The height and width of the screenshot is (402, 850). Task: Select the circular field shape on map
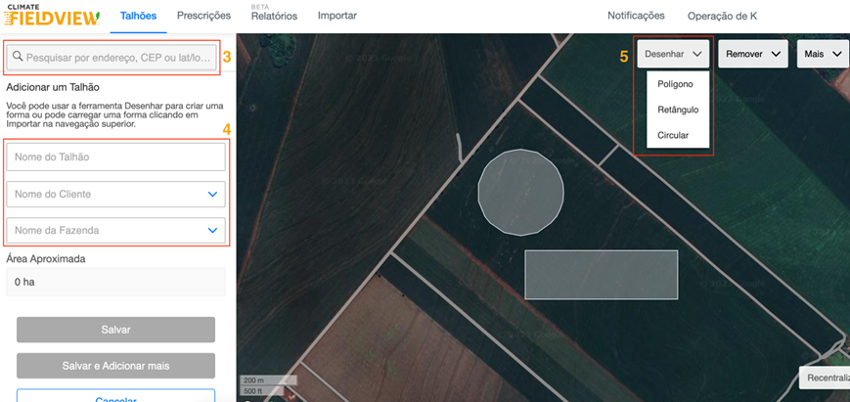coord(520,192)
